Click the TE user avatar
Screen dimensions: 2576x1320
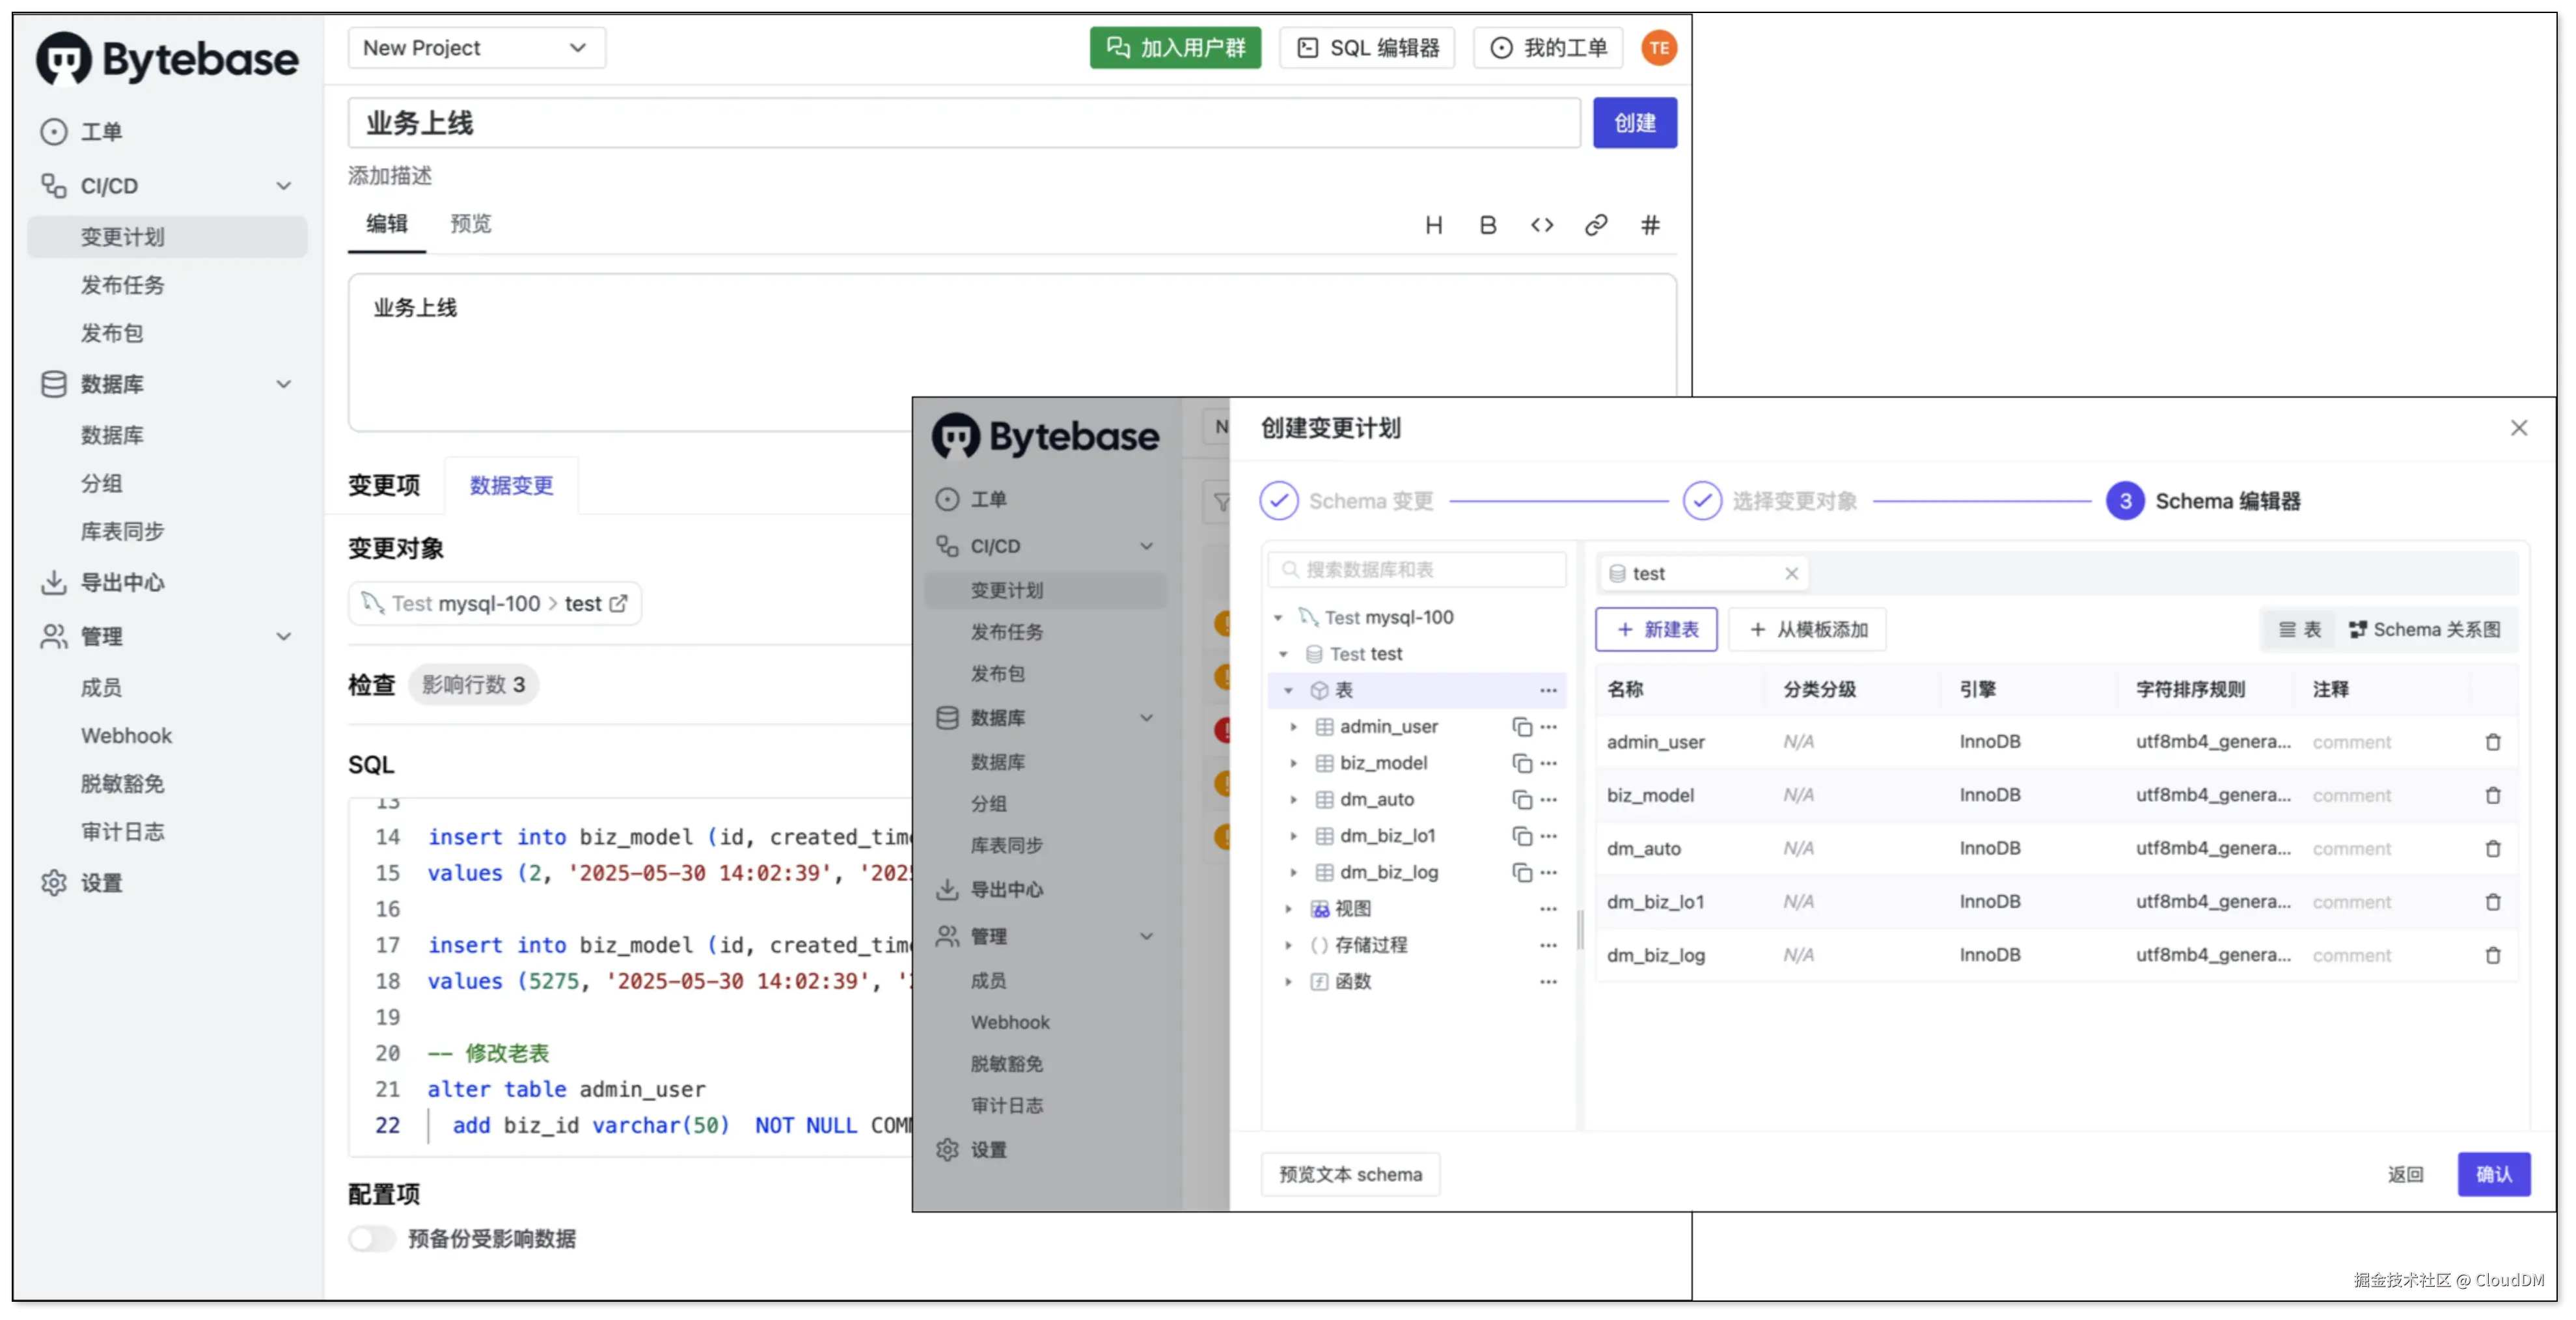point(1658,48)
